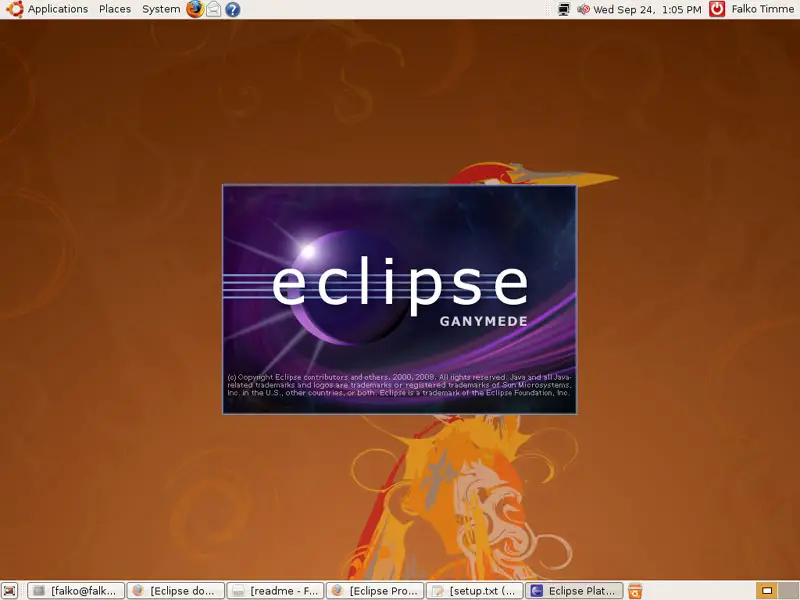Switch to the [setup.txt (... taskbar window

click(474, 591)
